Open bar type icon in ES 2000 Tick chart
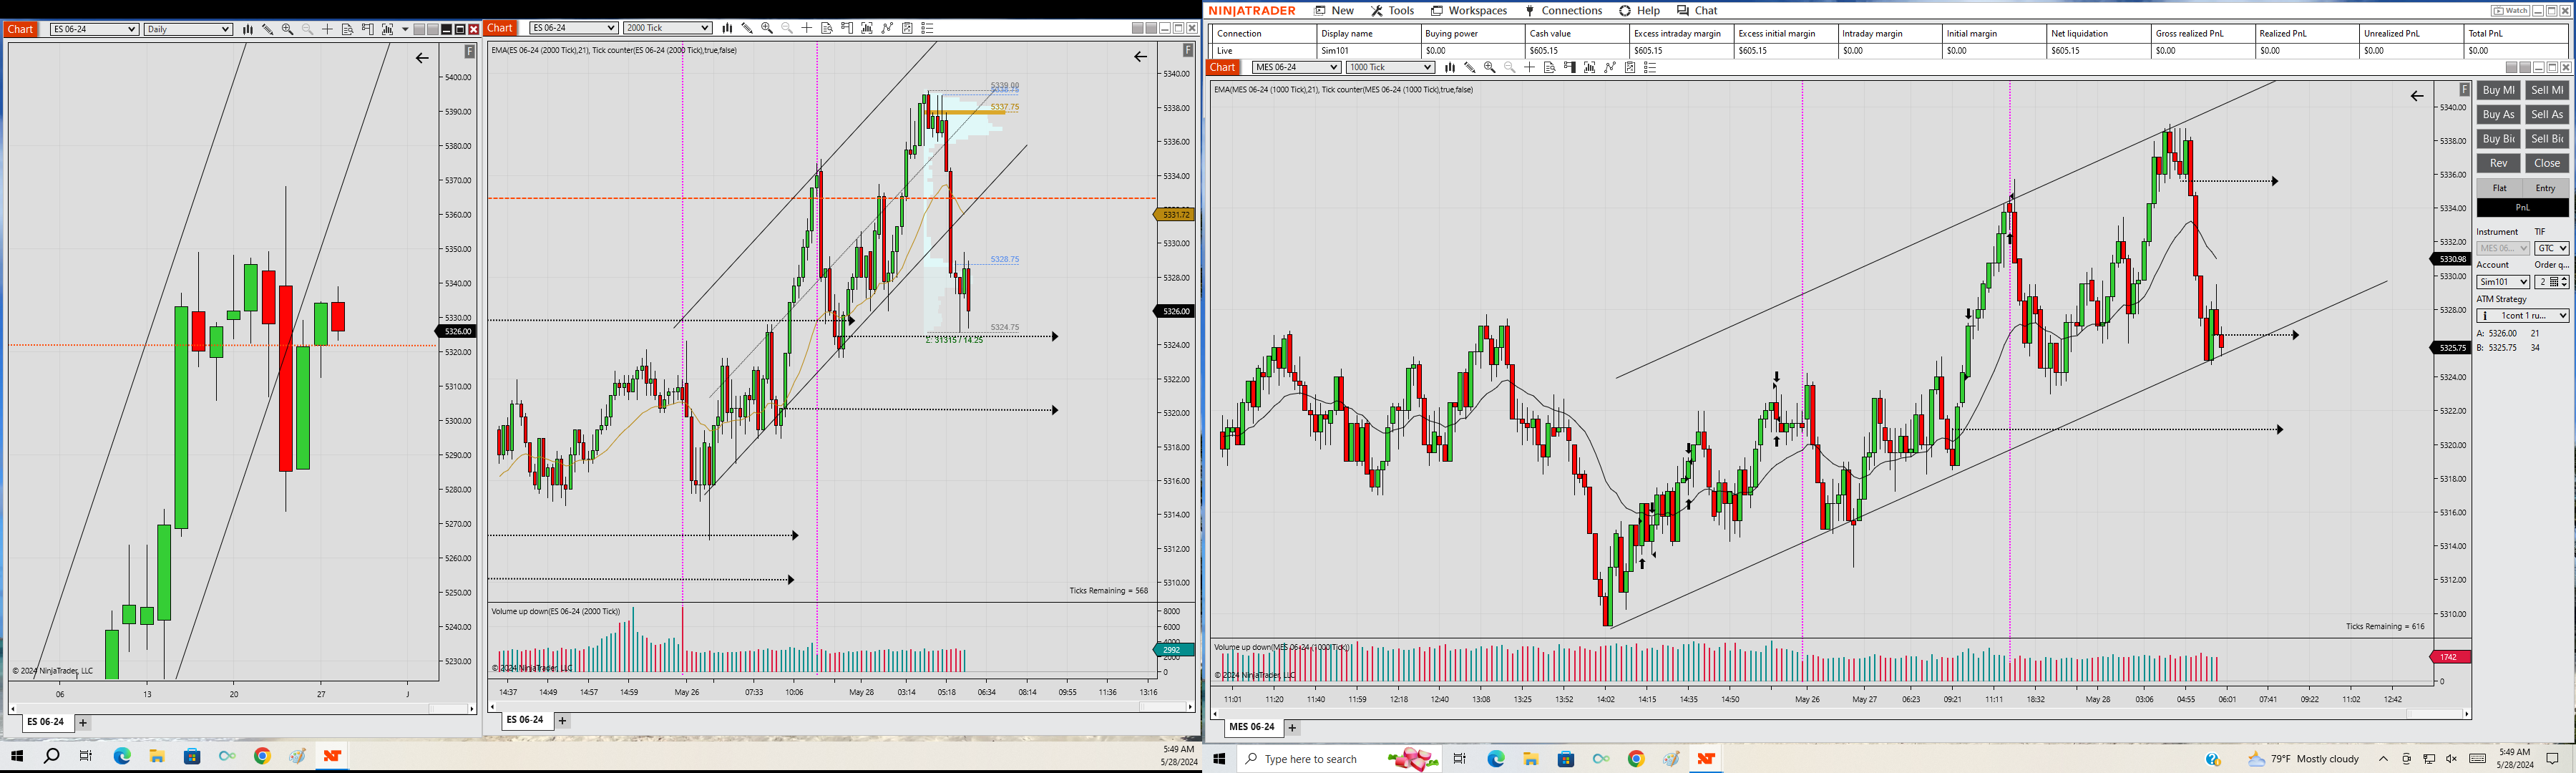Image resolution: width=2576 pixels, height=773 pixels. coord(727,28)
